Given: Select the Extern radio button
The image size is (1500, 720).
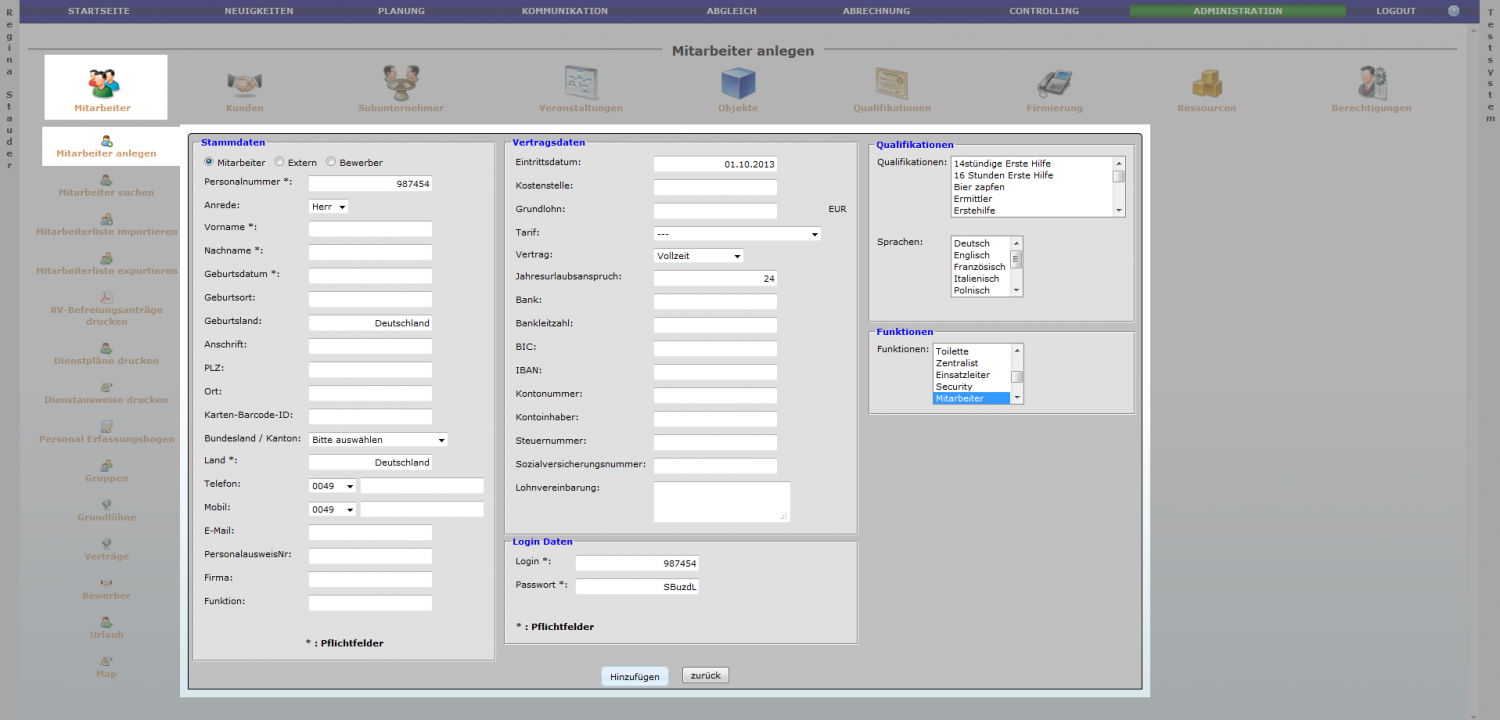Looking at the screenshot, I should coord(280,162).
